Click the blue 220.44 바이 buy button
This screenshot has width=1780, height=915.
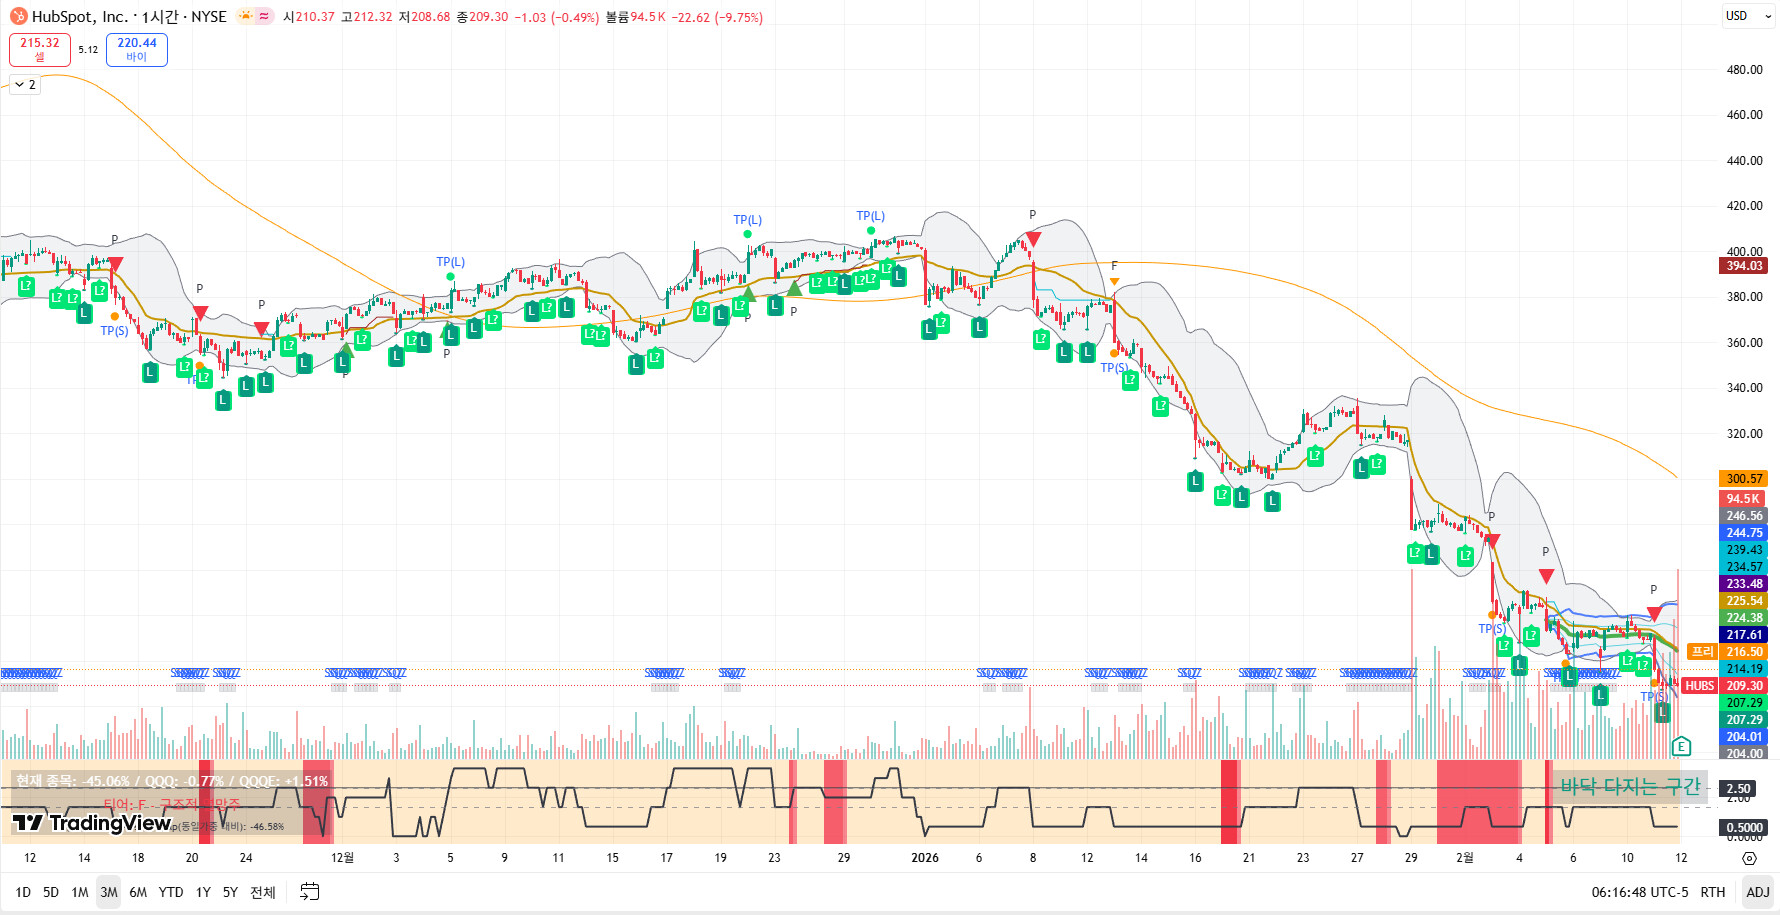(137, 49)
